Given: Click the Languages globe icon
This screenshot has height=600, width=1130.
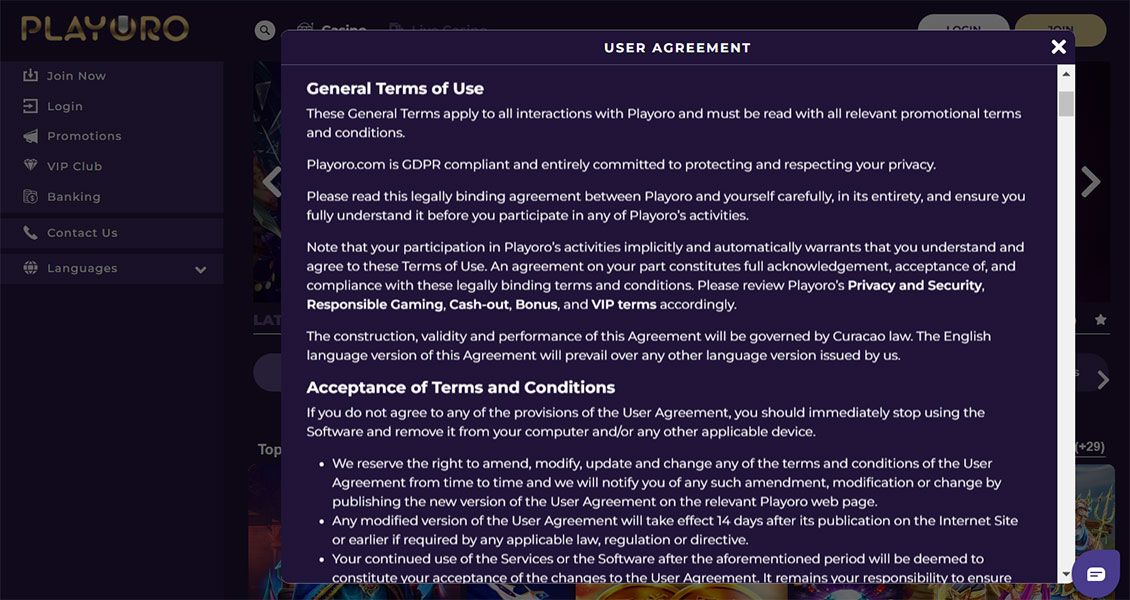Looking at the screenshot, I should (x=30, y=268).
